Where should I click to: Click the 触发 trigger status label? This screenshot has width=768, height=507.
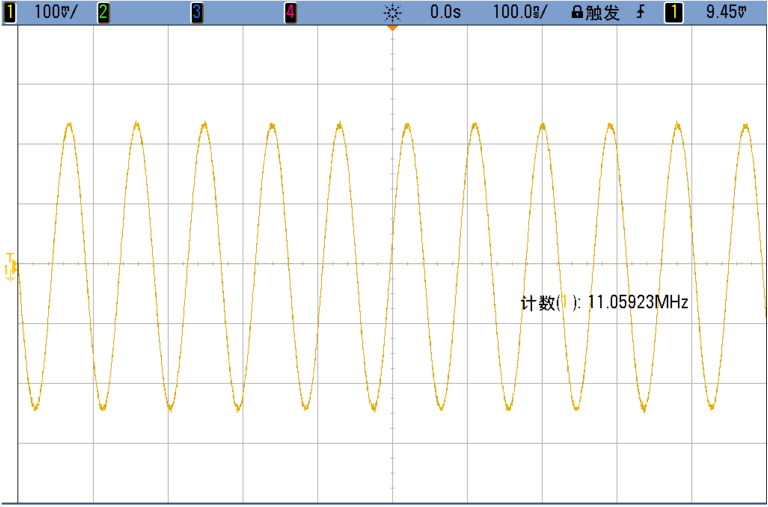(x=603, y=12)
